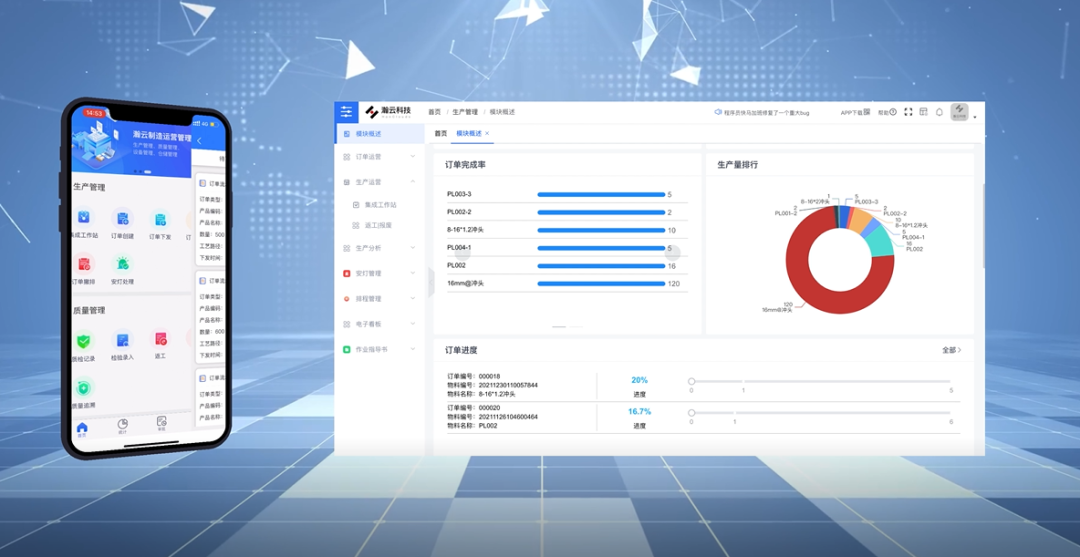Expand 生产分析 menu in sidebar

(380, 248)
